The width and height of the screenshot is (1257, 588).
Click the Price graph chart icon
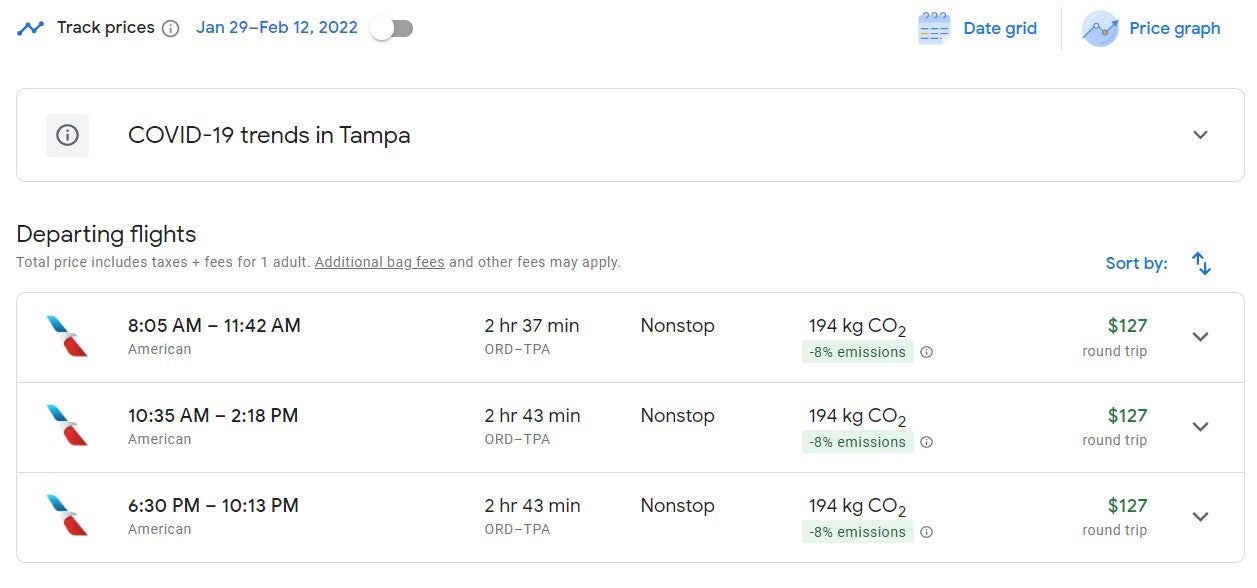[1100, 28]
